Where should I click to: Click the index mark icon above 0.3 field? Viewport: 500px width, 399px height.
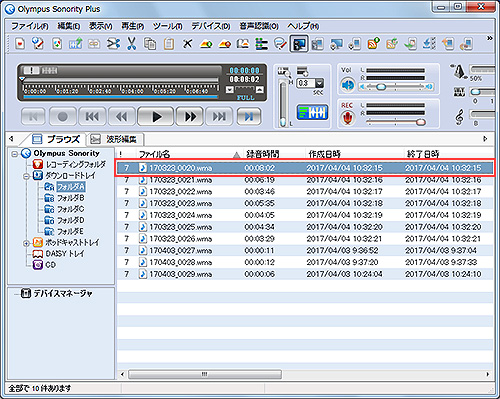tap(302, 71)
